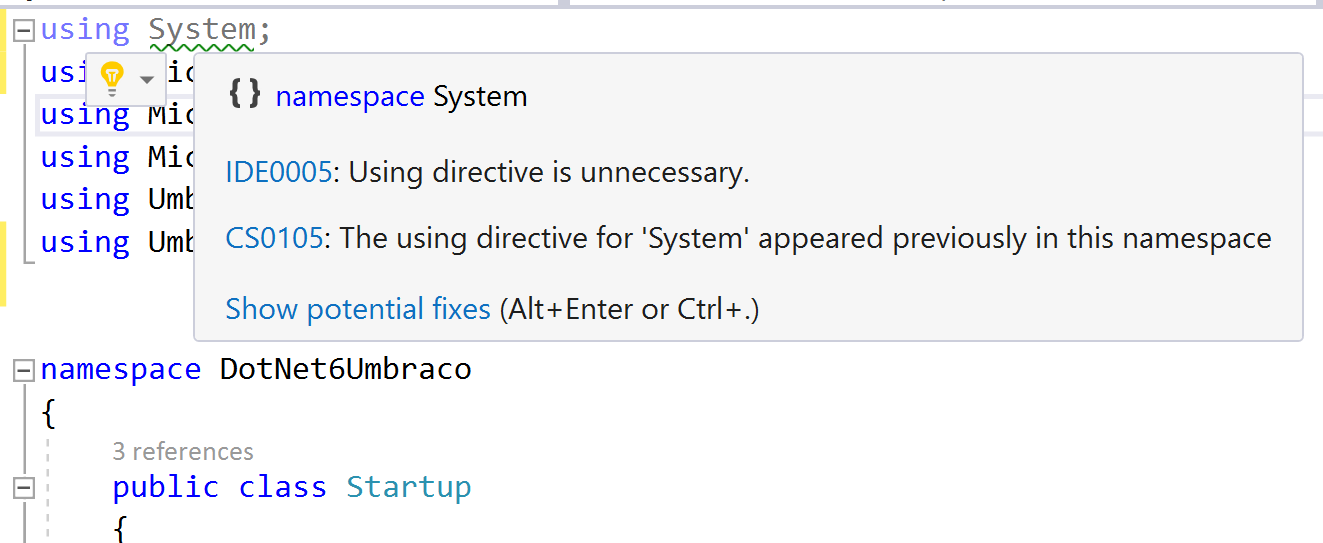This screenshot has width=1323, height=543.
Task: Collapse the DotNet6Umbraco namespace region
Action: [x=23, y=371]
